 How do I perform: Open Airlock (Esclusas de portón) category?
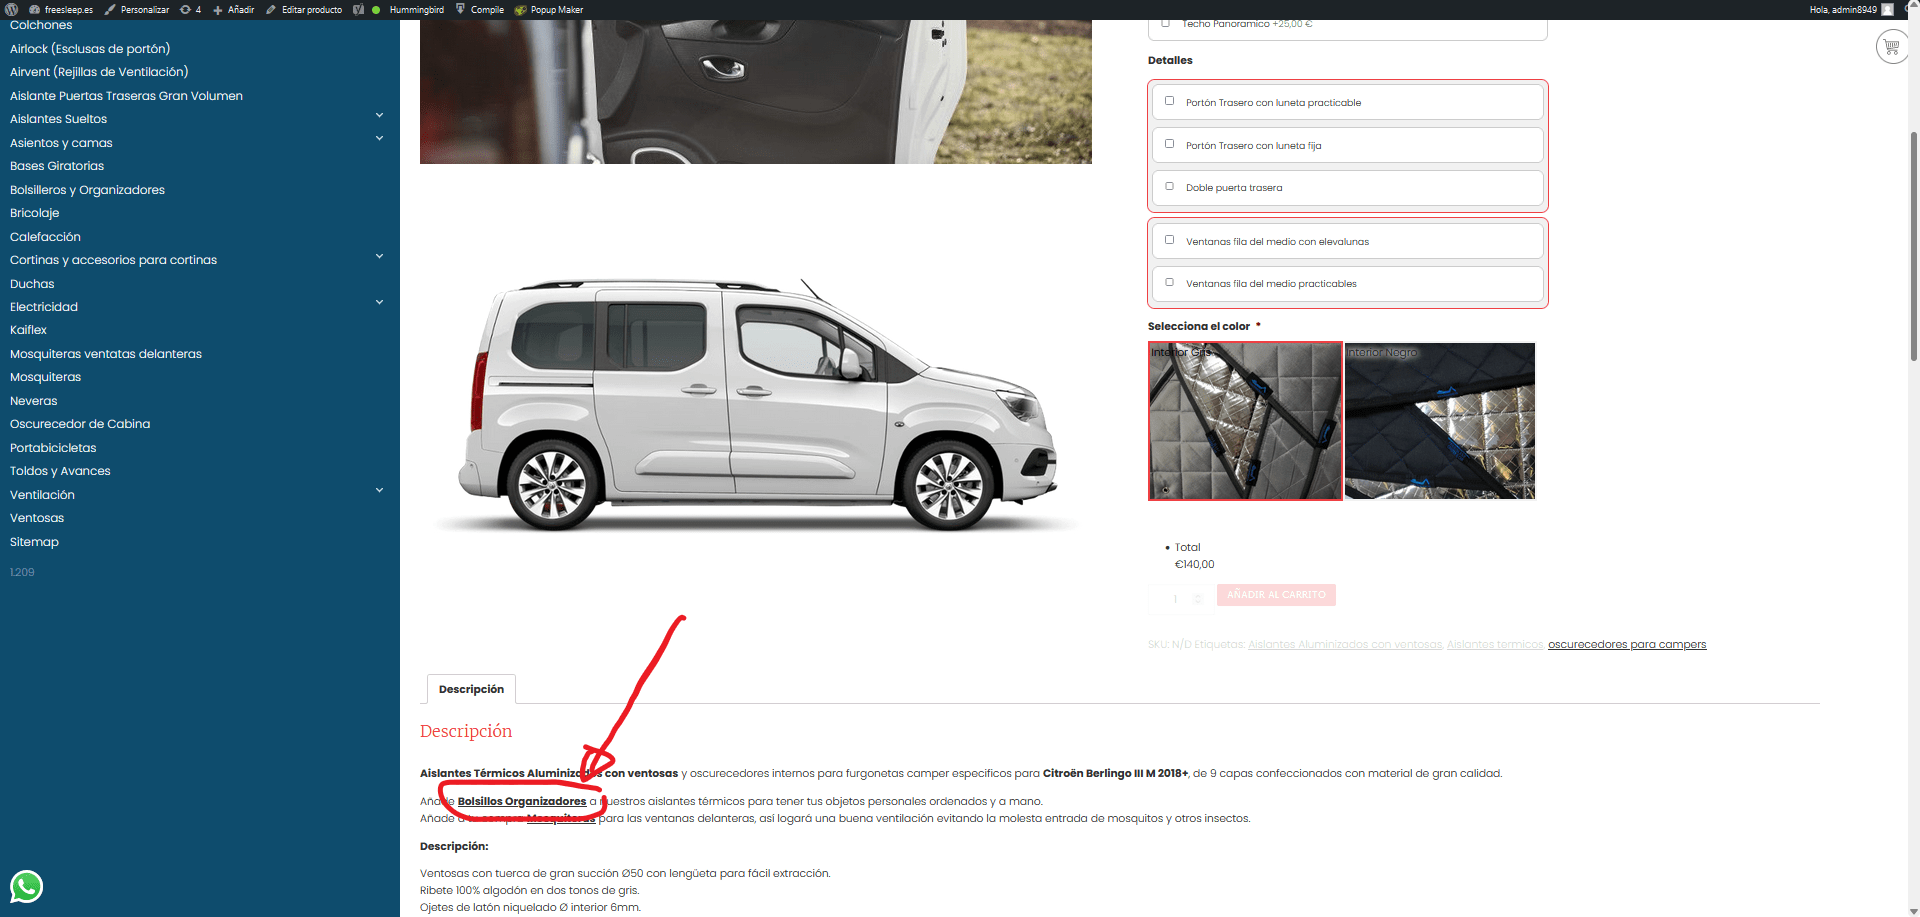coord(90,48)
